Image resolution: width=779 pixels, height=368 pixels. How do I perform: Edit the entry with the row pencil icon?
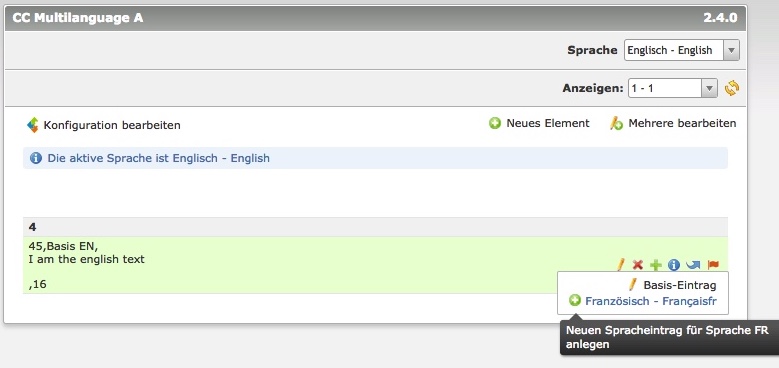[x=621, y=265]
